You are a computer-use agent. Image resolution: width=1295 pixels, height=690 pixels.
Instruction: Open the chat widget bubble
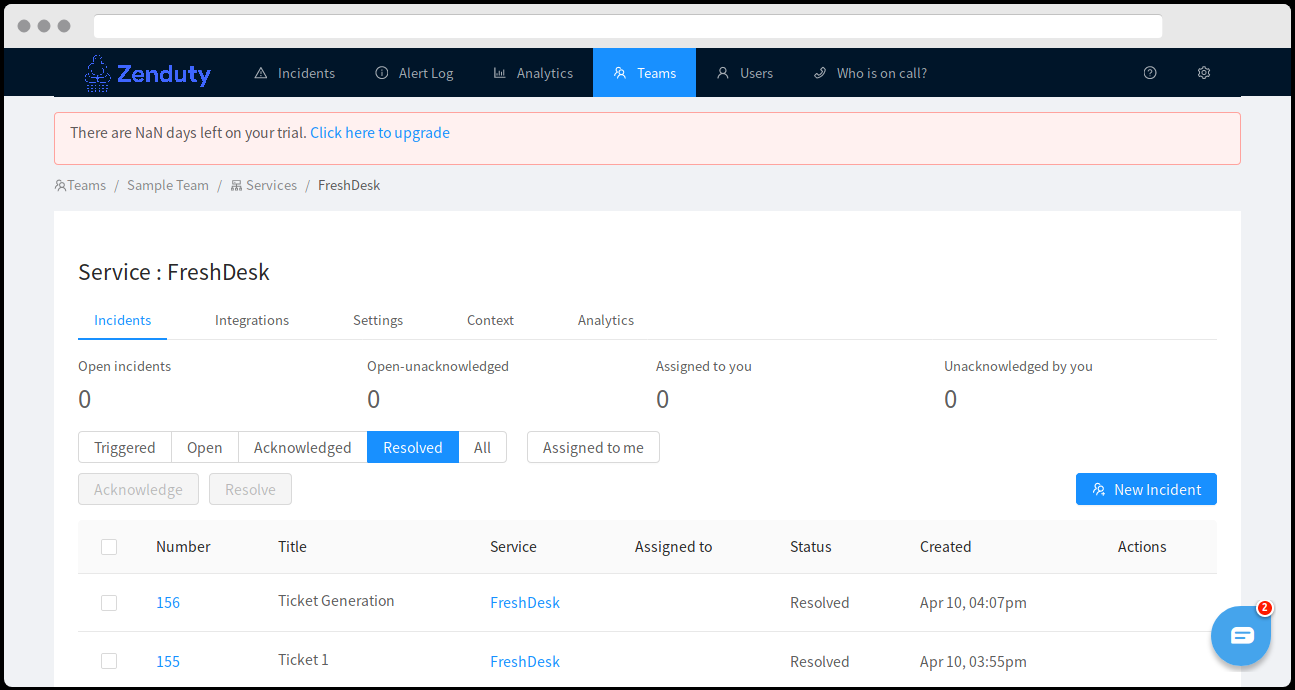coord(1241,635)
